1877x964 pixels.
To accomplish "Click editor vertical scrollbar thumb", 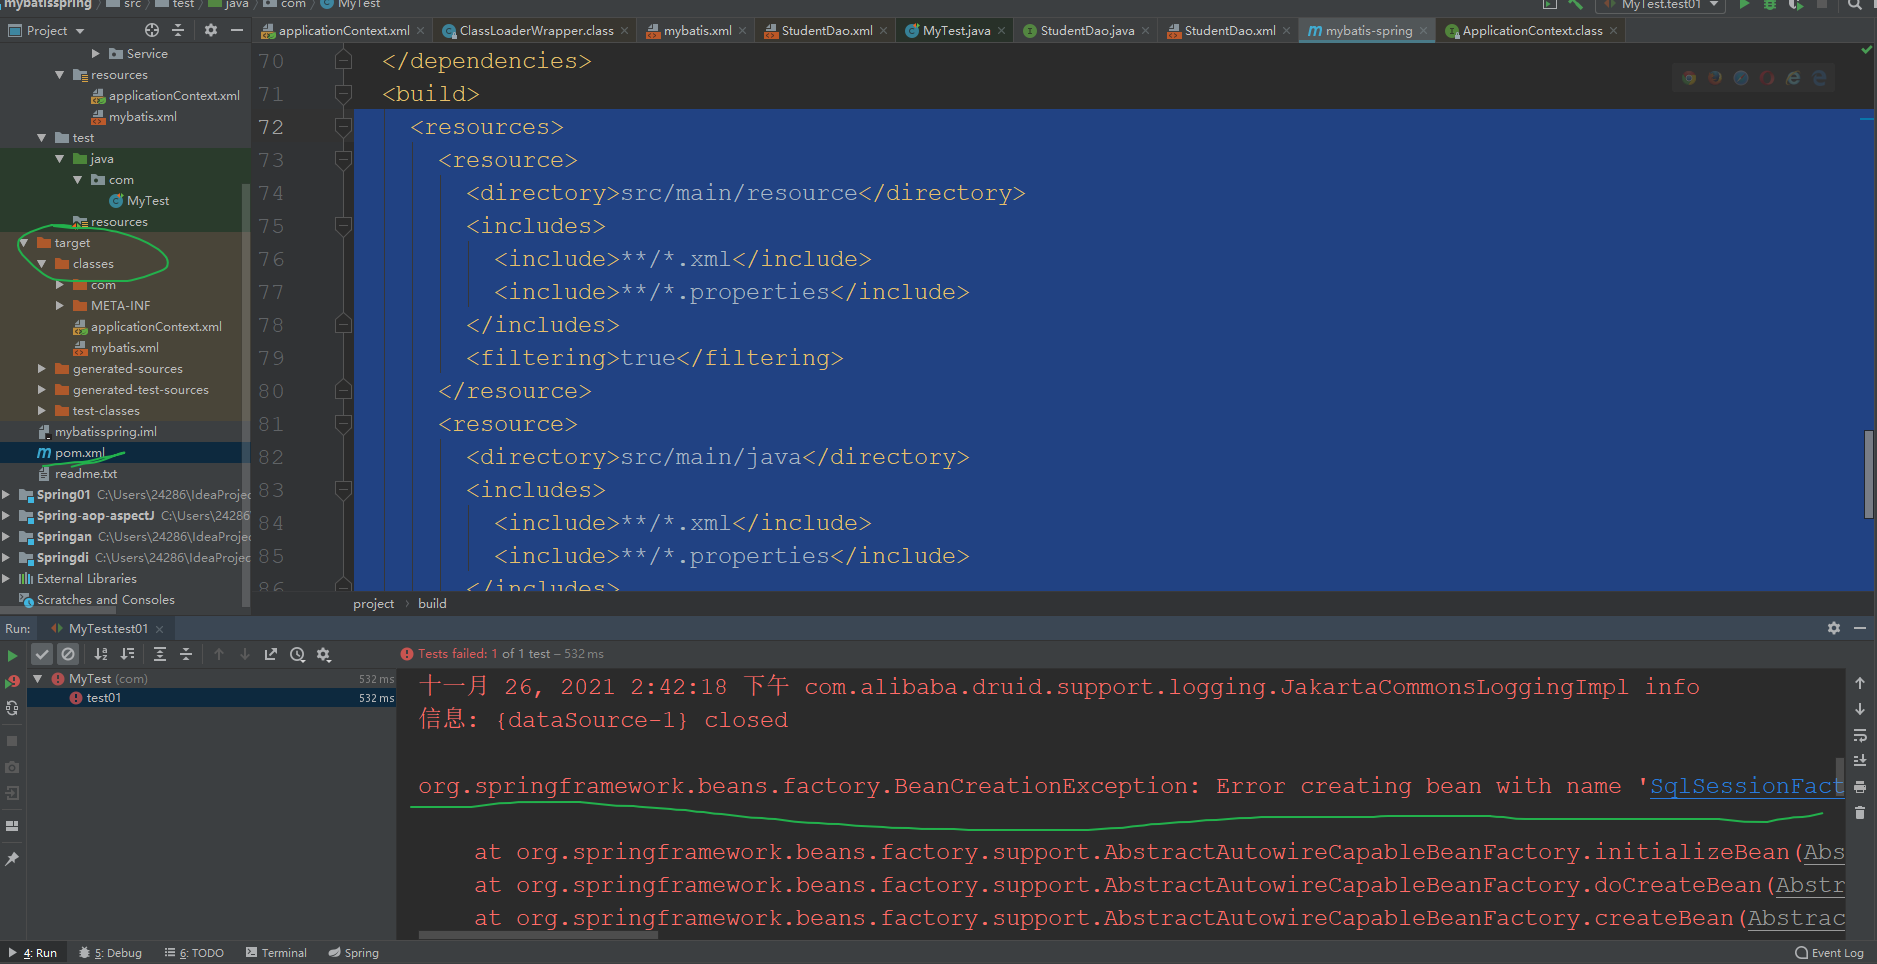I will [1868, 474].
